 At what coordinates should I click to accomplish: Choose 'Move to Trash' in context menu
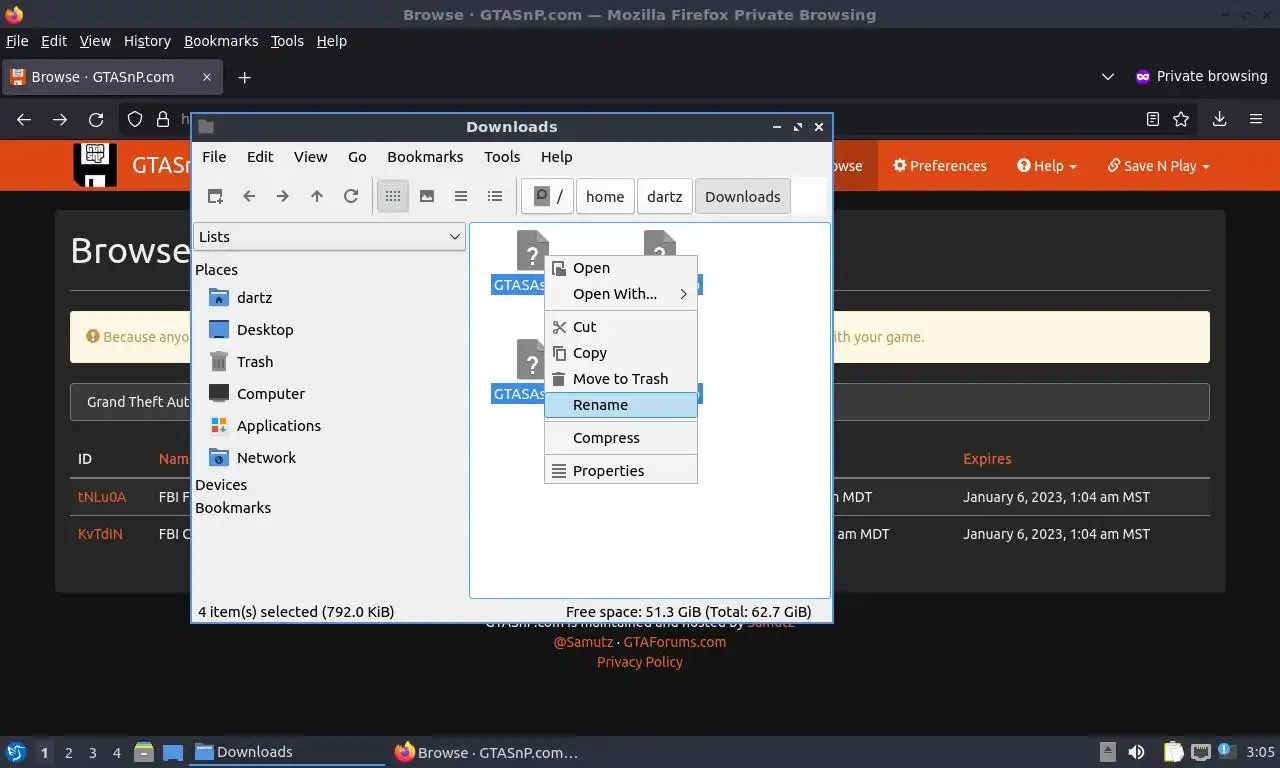620,379
